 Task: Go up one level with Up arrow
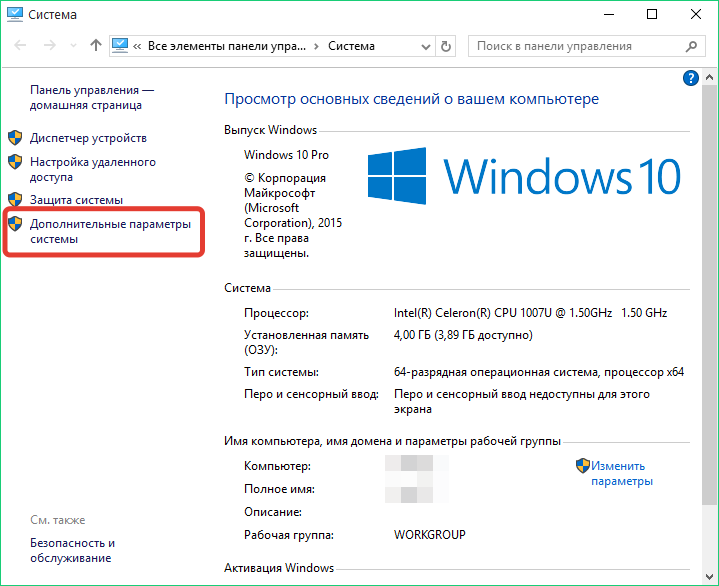[x=96, y=45]
